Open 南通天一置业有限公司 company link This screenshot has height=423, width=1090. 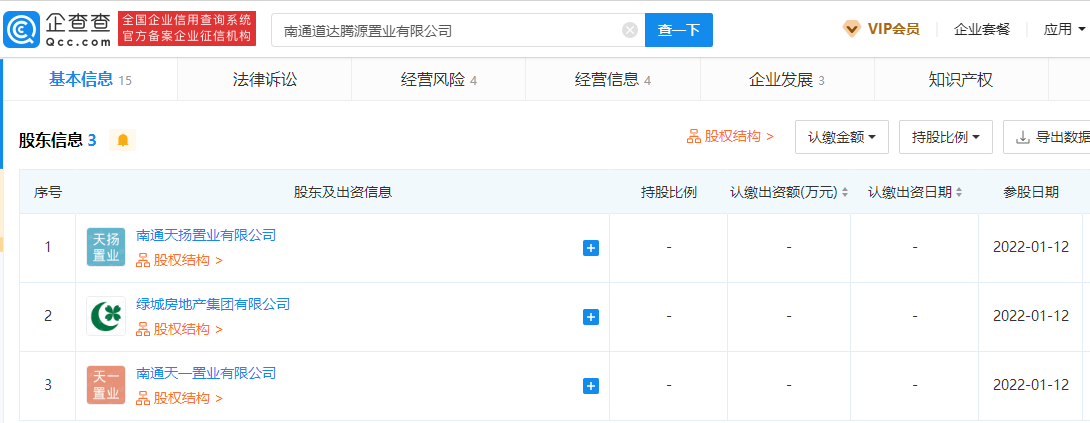click(206, 373)
